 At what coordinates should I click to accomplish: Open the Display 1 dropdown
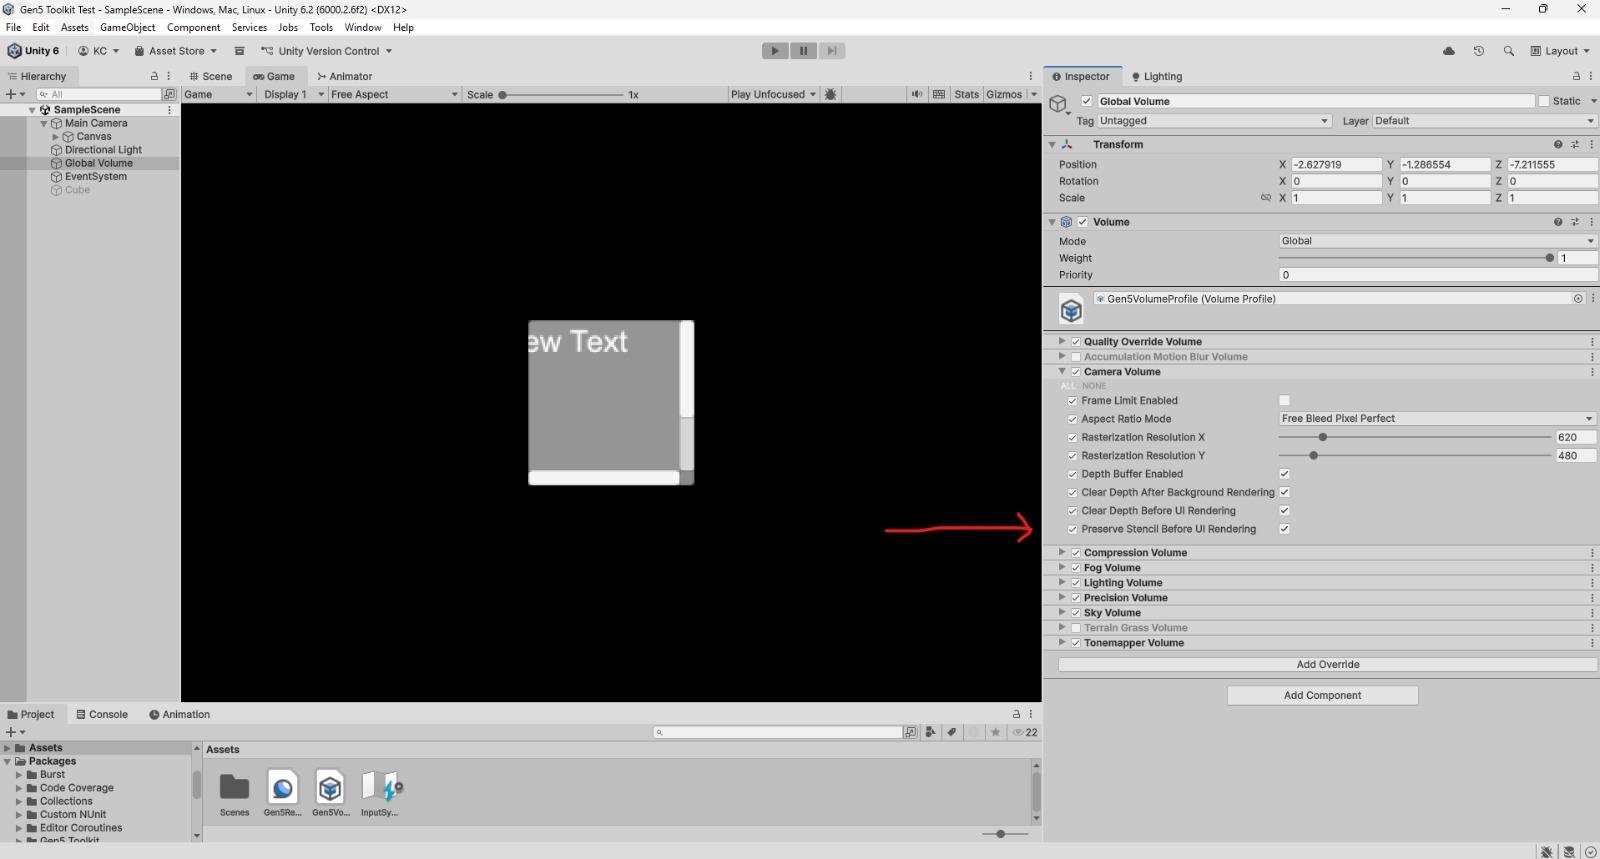(294, 94)
